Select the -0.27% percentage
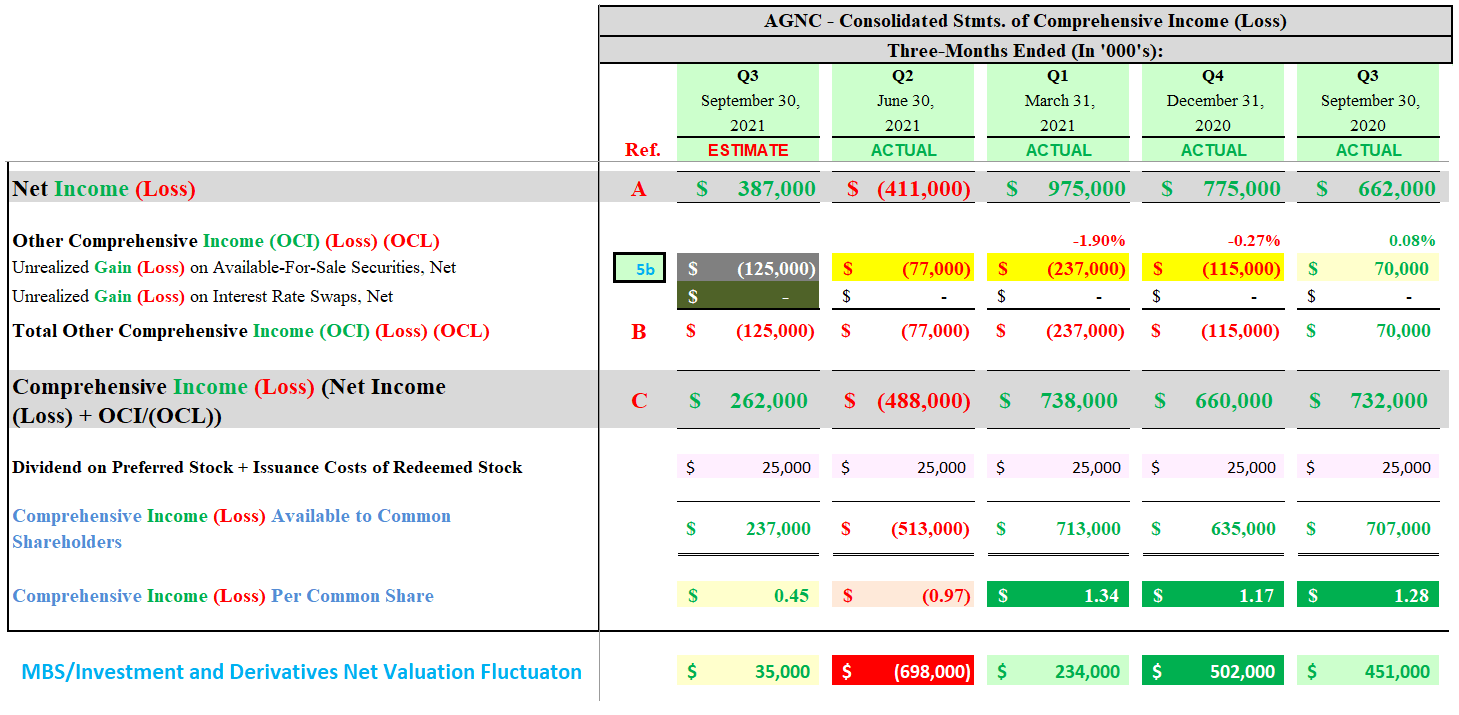Screen dimensions: 1459x715 1253,241
